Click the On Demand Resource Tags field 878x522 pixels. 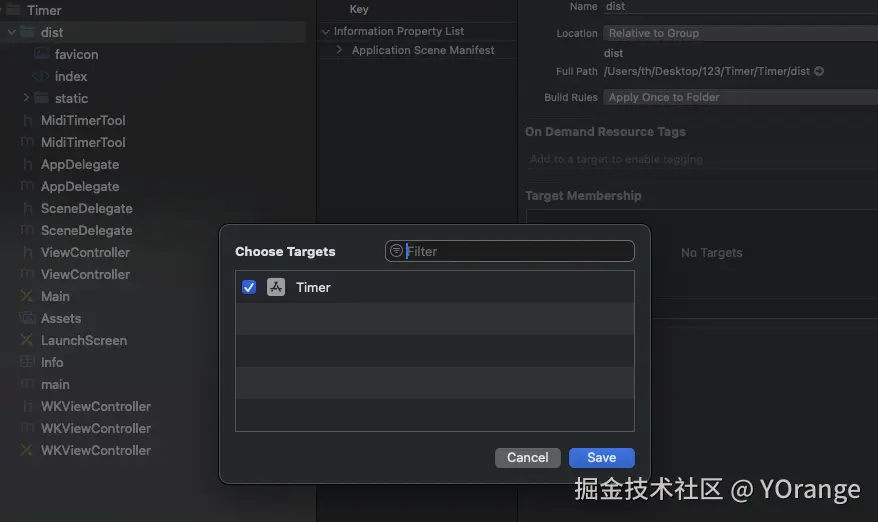click(701, 160)
